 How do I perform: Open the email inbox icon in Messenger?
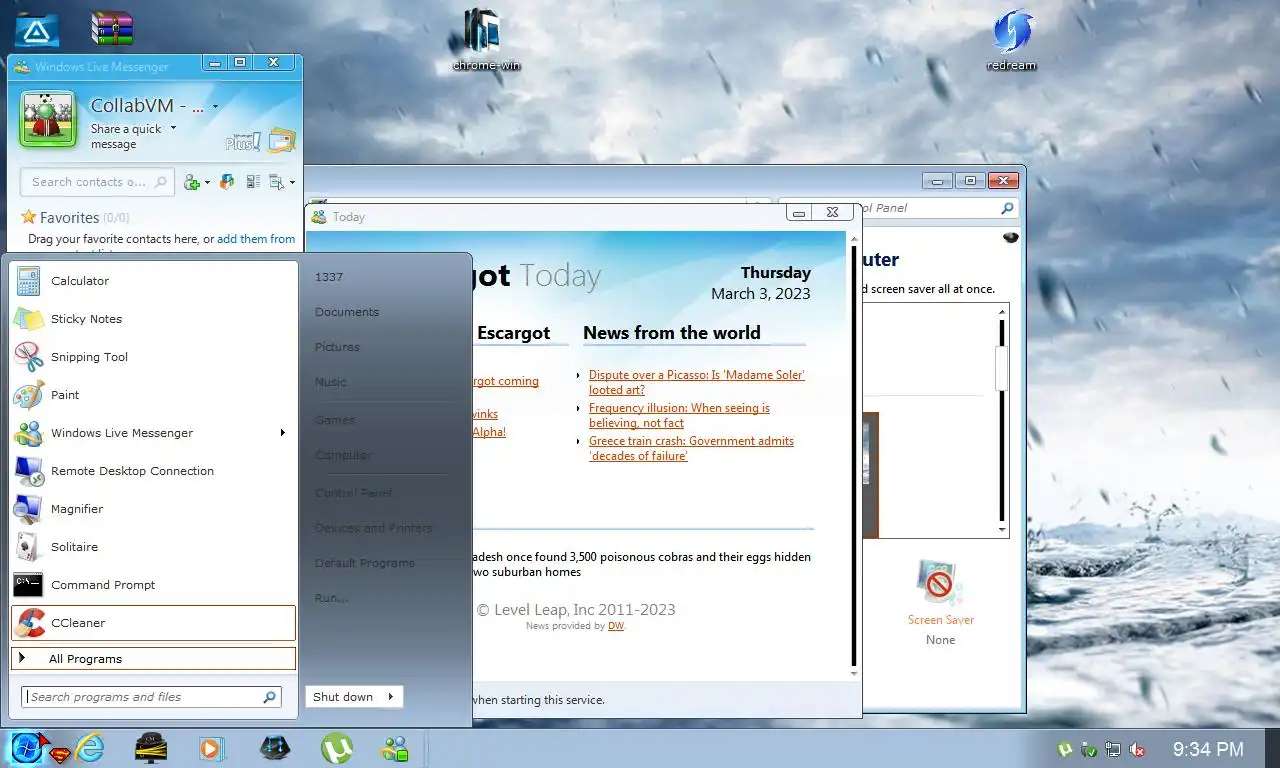click(x=282, y=141)
